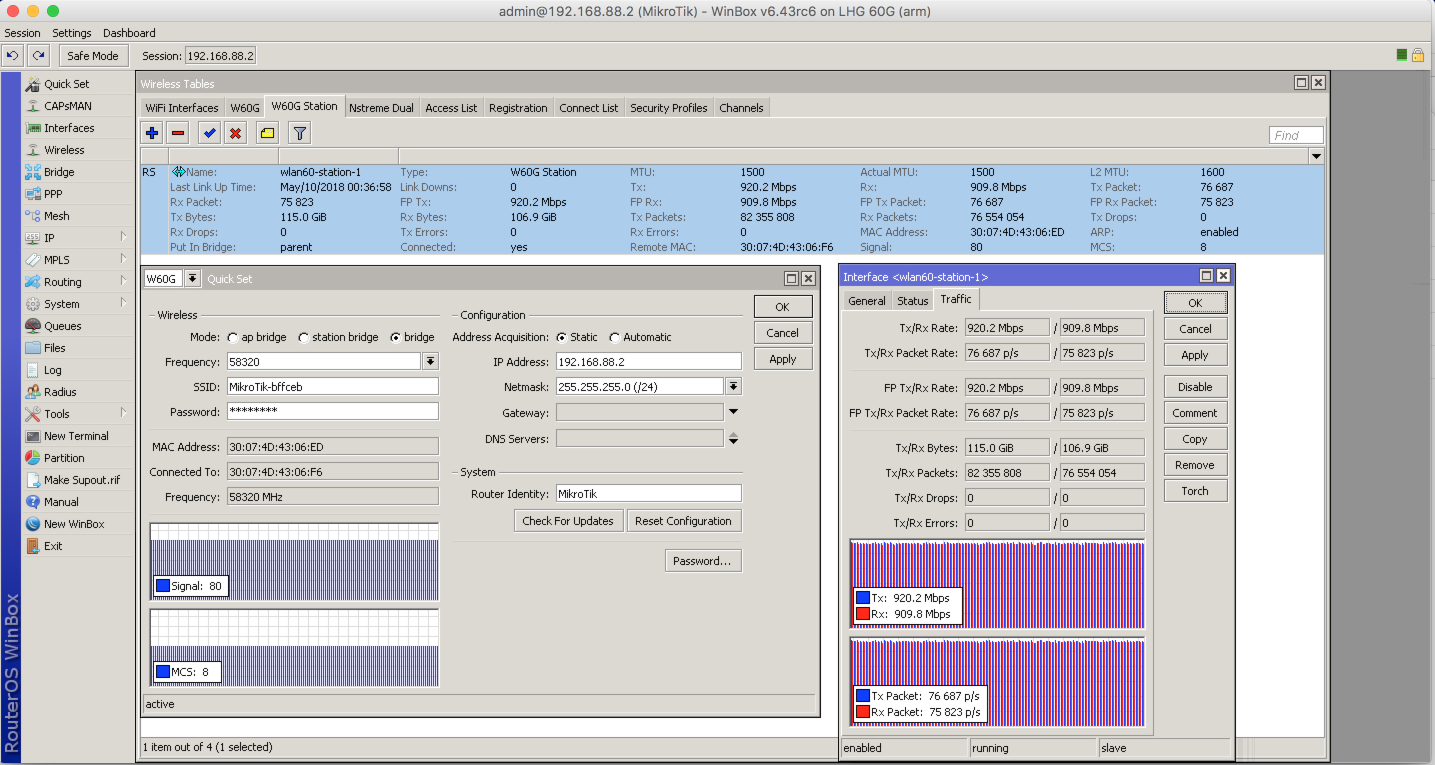Choose Automatic address acquisition
Viewport: 1435px width, 765px height.
point(615,338)
